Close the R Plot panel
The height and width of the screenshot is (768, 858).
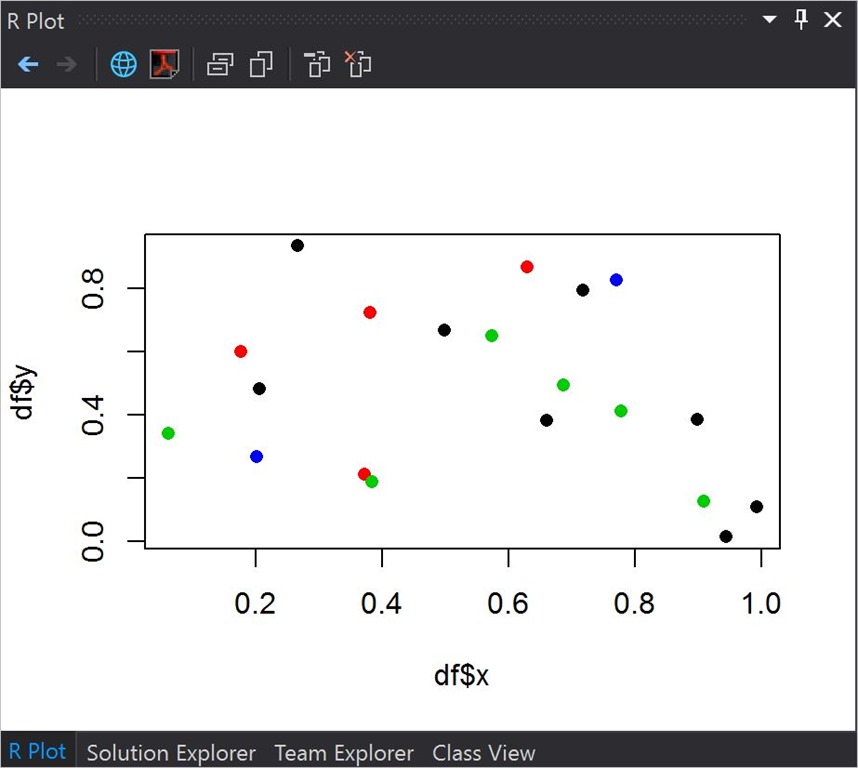click(832, 20)
